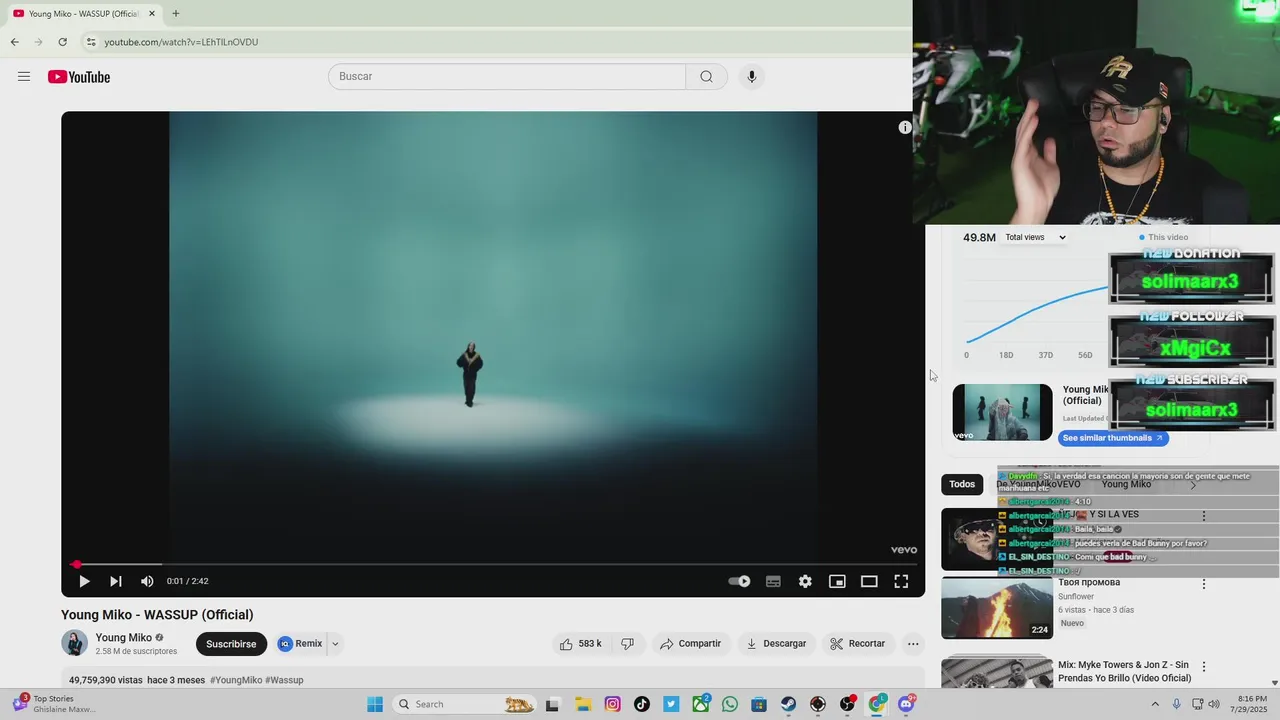
Task: Open Steam from the taskbar
Action: point(788,704)
